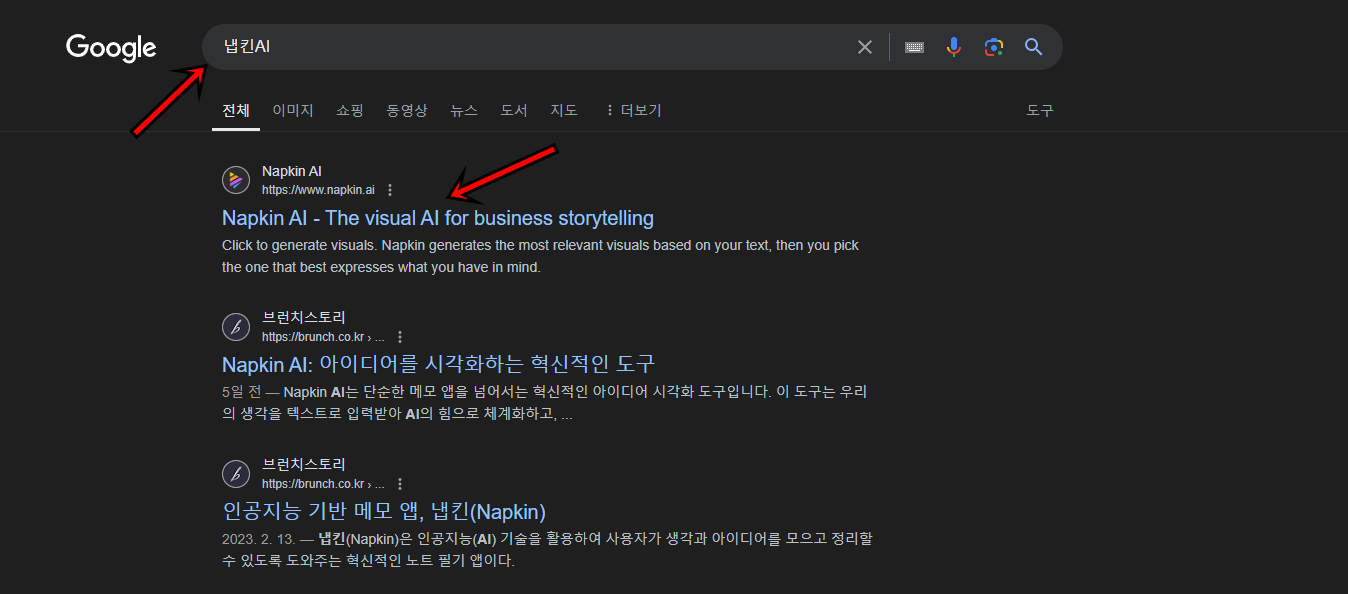Click the snippet dated 2023. 2. 13.

[x=547, y=550]
